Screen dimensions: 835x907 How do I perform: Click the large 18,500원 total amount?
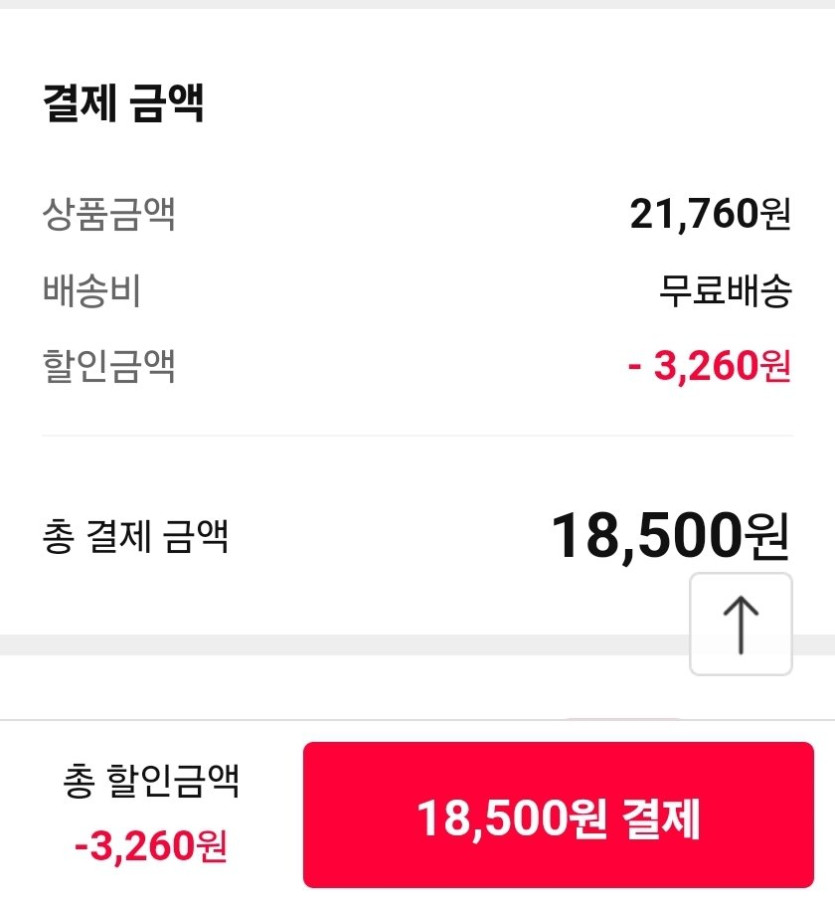click(670, 537)
